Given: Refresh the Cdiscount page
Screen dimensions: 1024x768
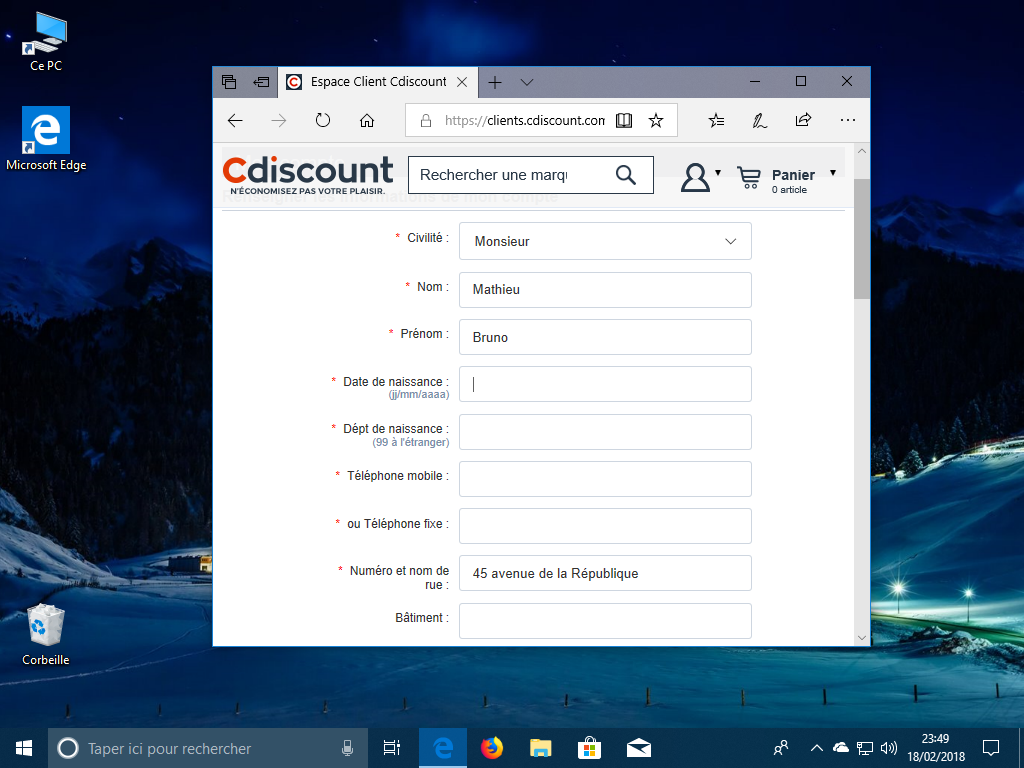Looking at the screenshot, I should [x=323, y=120].
